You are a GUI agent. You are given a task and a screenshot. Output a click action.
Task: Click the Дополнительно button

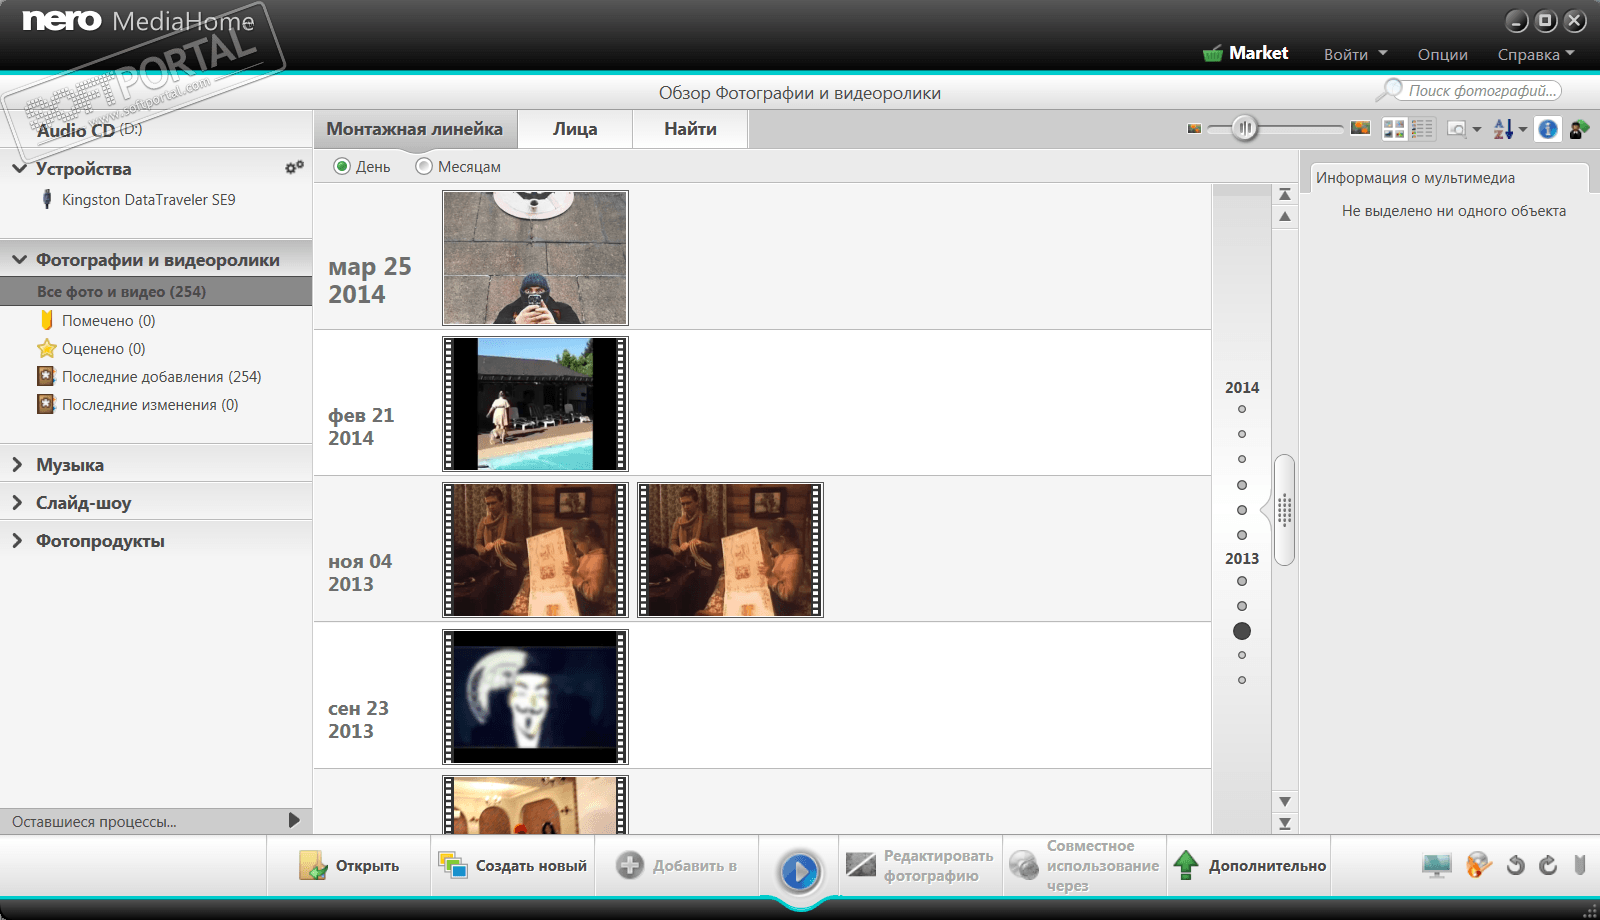[x=1249, y=866]
